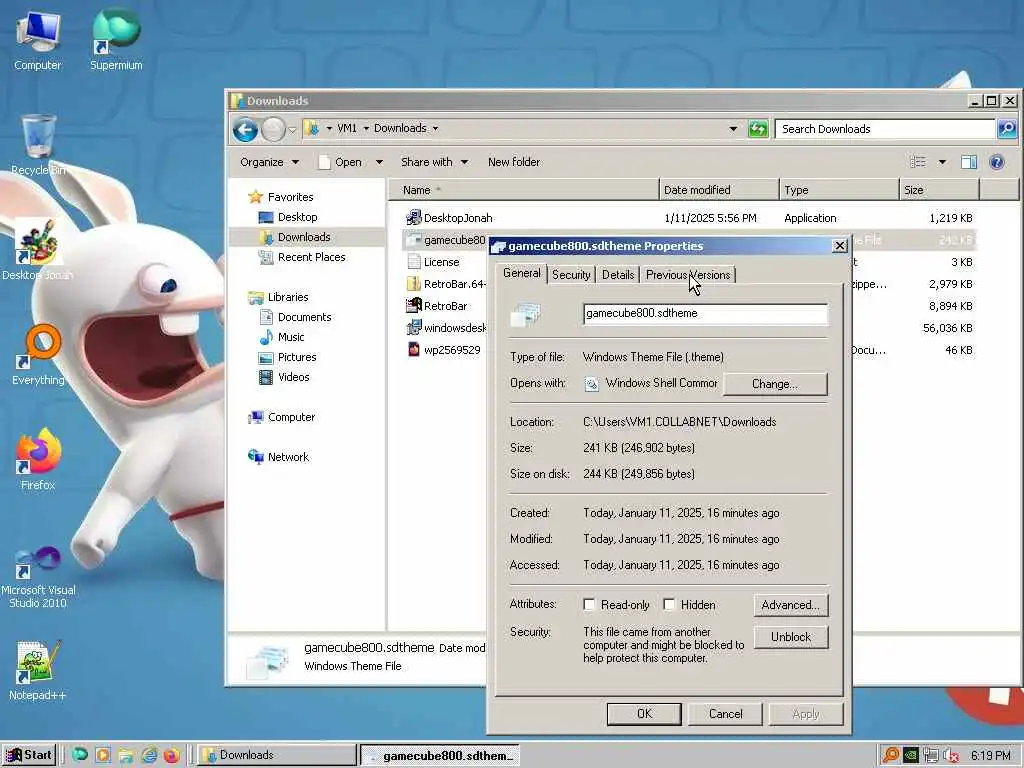Select the DesktopJonah desktop shortcut
This screenshot has height=768, width=1024.
(37, 249)
